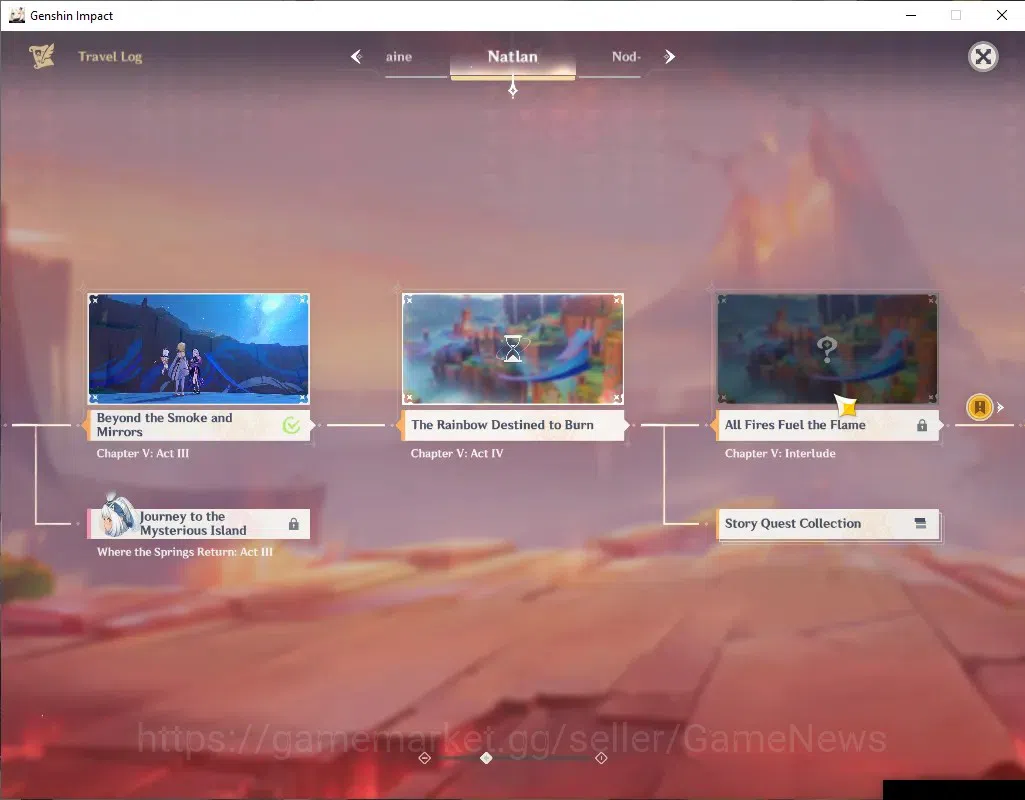Open the Story Quest Collection
The height and width of the screenshot is (800, 1025).
point(828,524)
